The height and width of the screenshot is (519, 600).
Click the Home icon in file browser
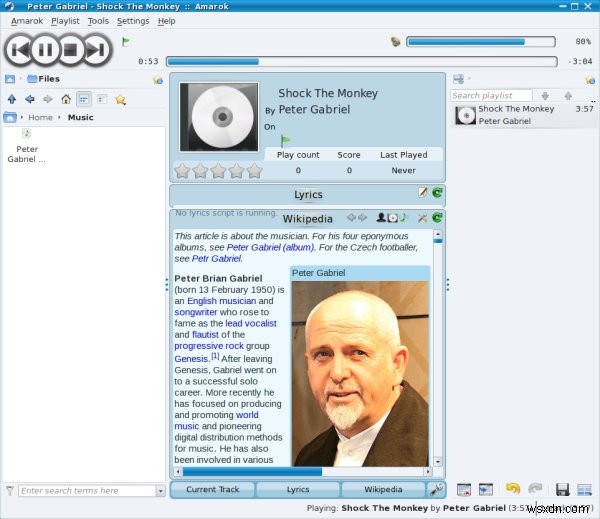[x=65, y=99]
